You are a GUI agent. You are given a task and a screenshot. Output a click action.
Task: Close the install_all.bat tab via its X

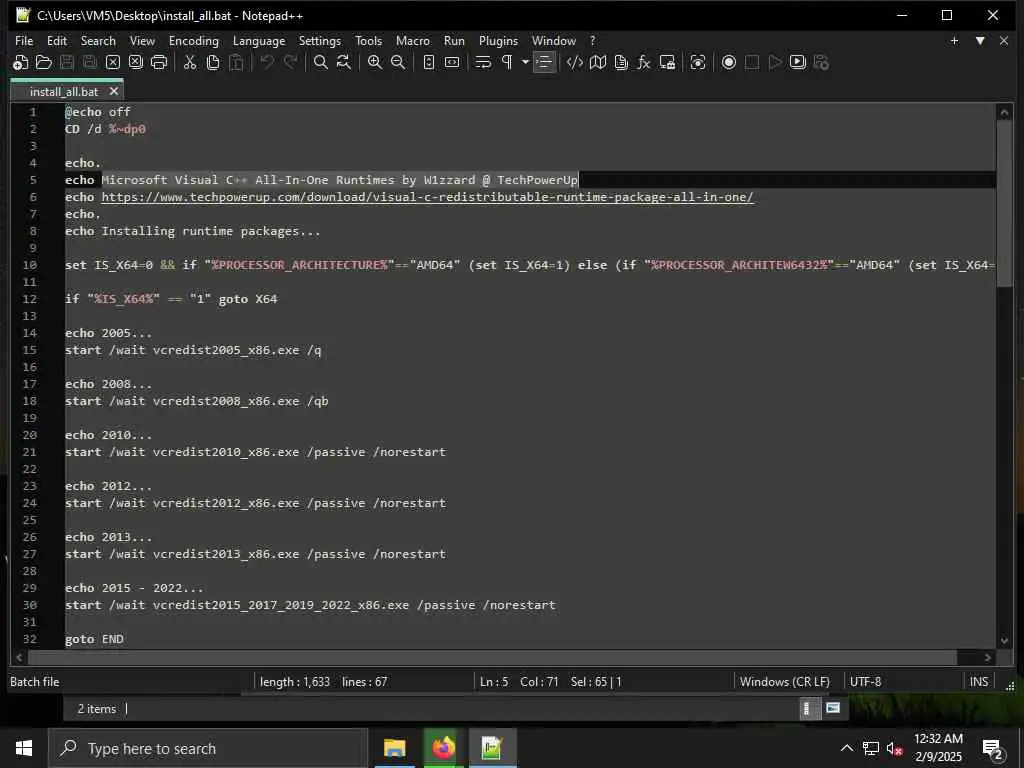click(114, 91)
